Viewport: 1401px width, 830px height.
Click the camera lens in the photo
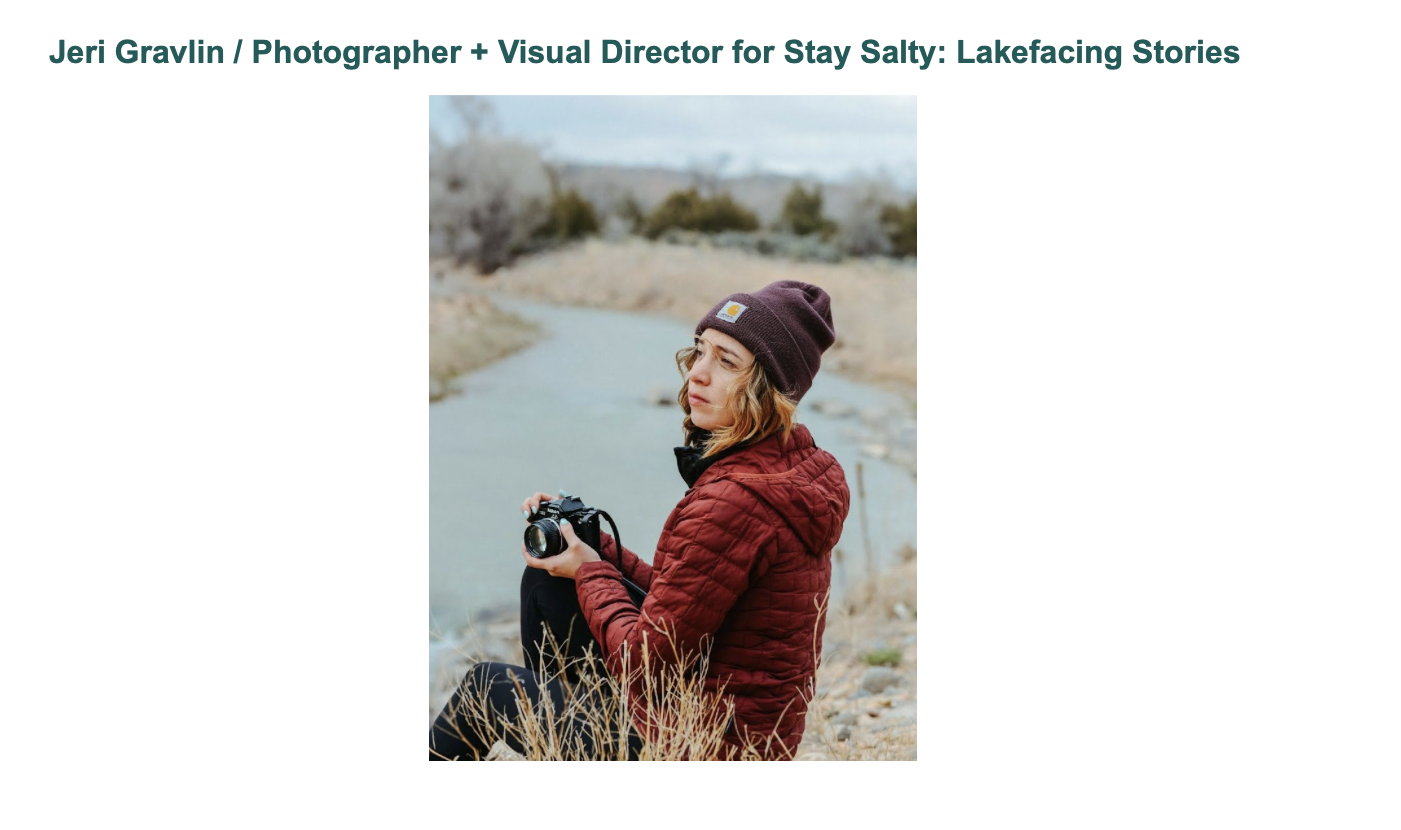click(x=542, y=538)
